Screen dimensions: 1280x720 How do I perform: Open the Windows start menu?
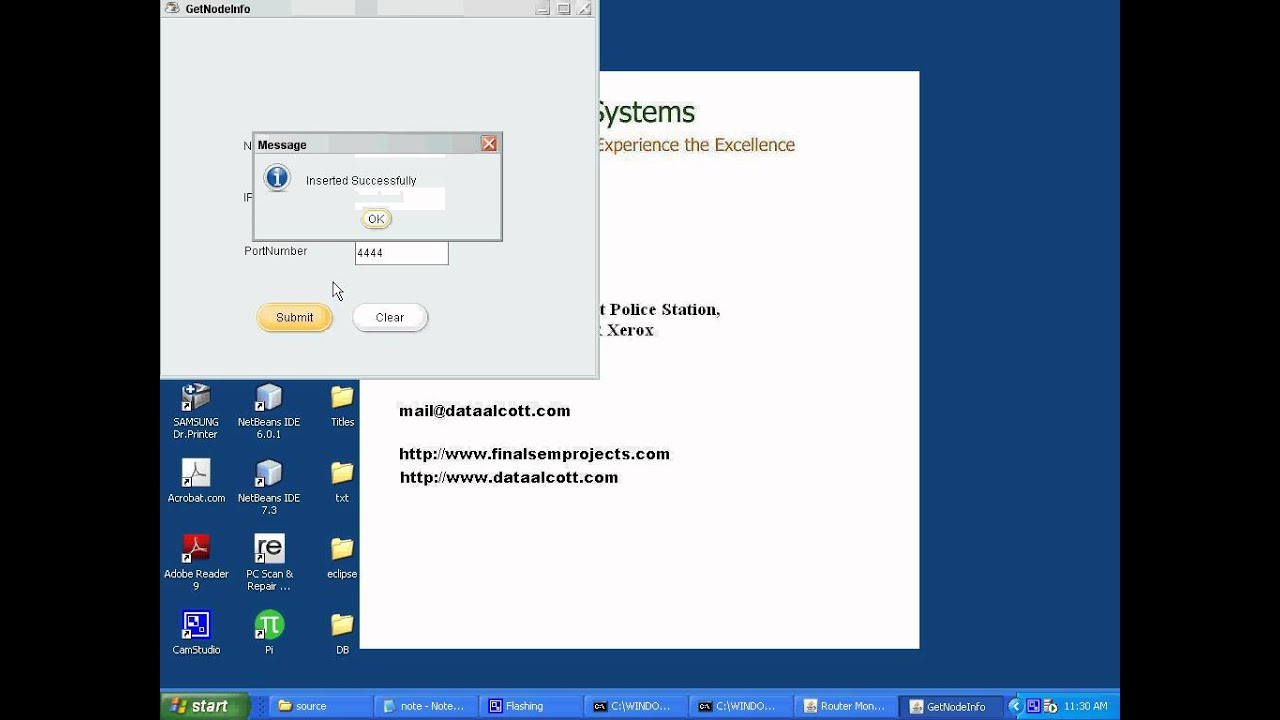[205, 706]
